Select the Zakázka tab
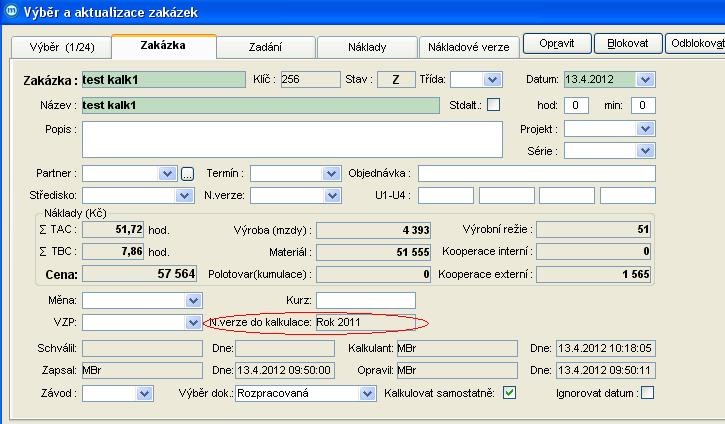The height and width of the screenshot is (424, 725). (164, 46)
